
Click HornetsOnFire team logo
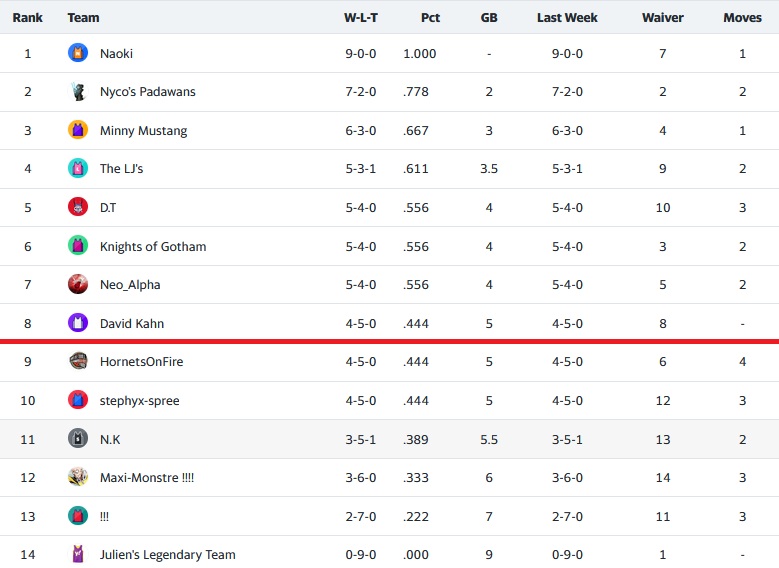pos(78,361)
